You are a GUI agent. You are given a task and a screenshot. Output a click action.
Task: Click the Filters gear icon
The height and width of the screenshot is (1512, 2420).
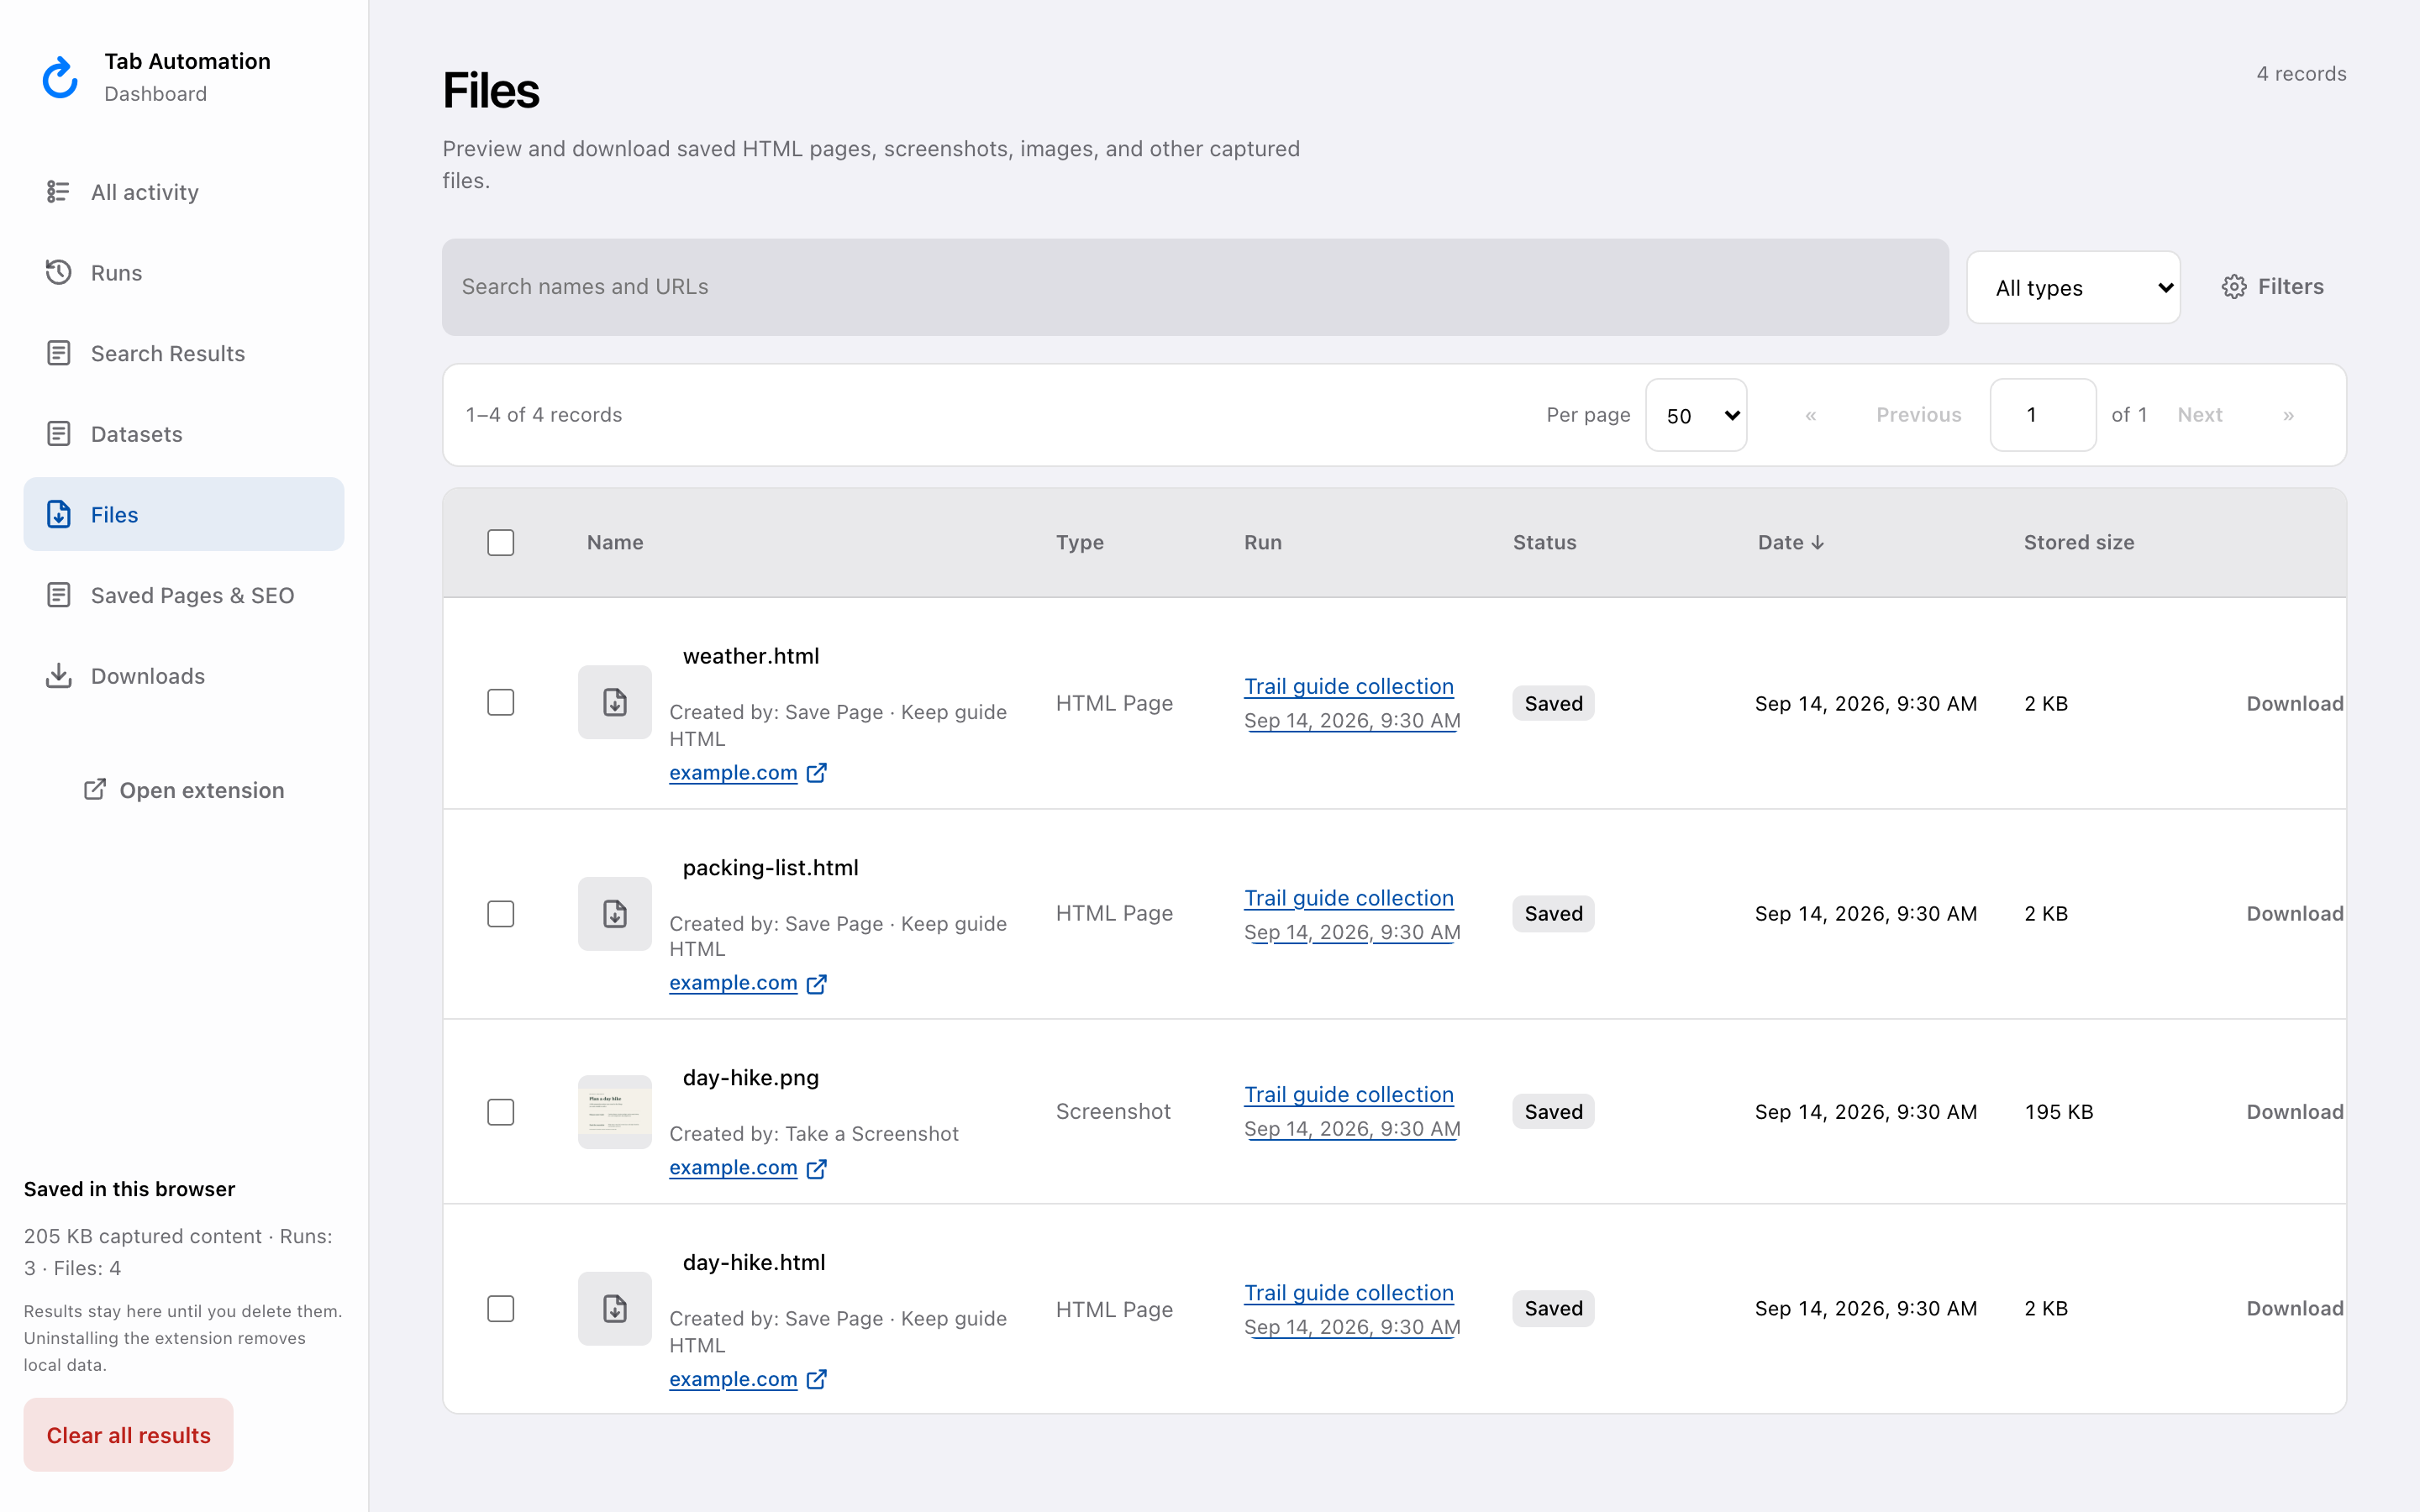(2234, 287)
